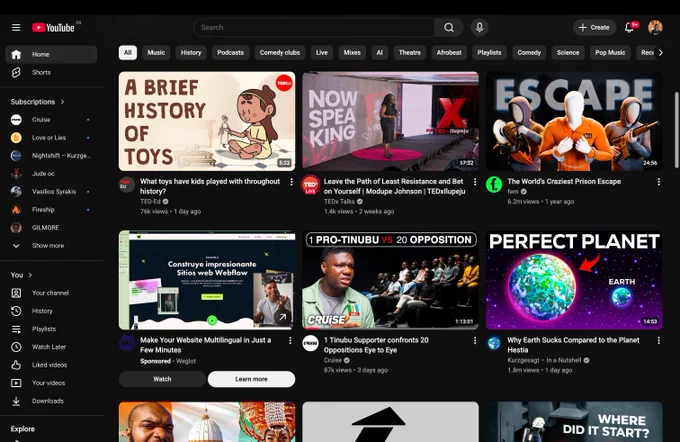Image resolution: width=680 pixels, height=442 pixels.
Task: Play the Escape prison thumbnail
Action: pos(574,121)
